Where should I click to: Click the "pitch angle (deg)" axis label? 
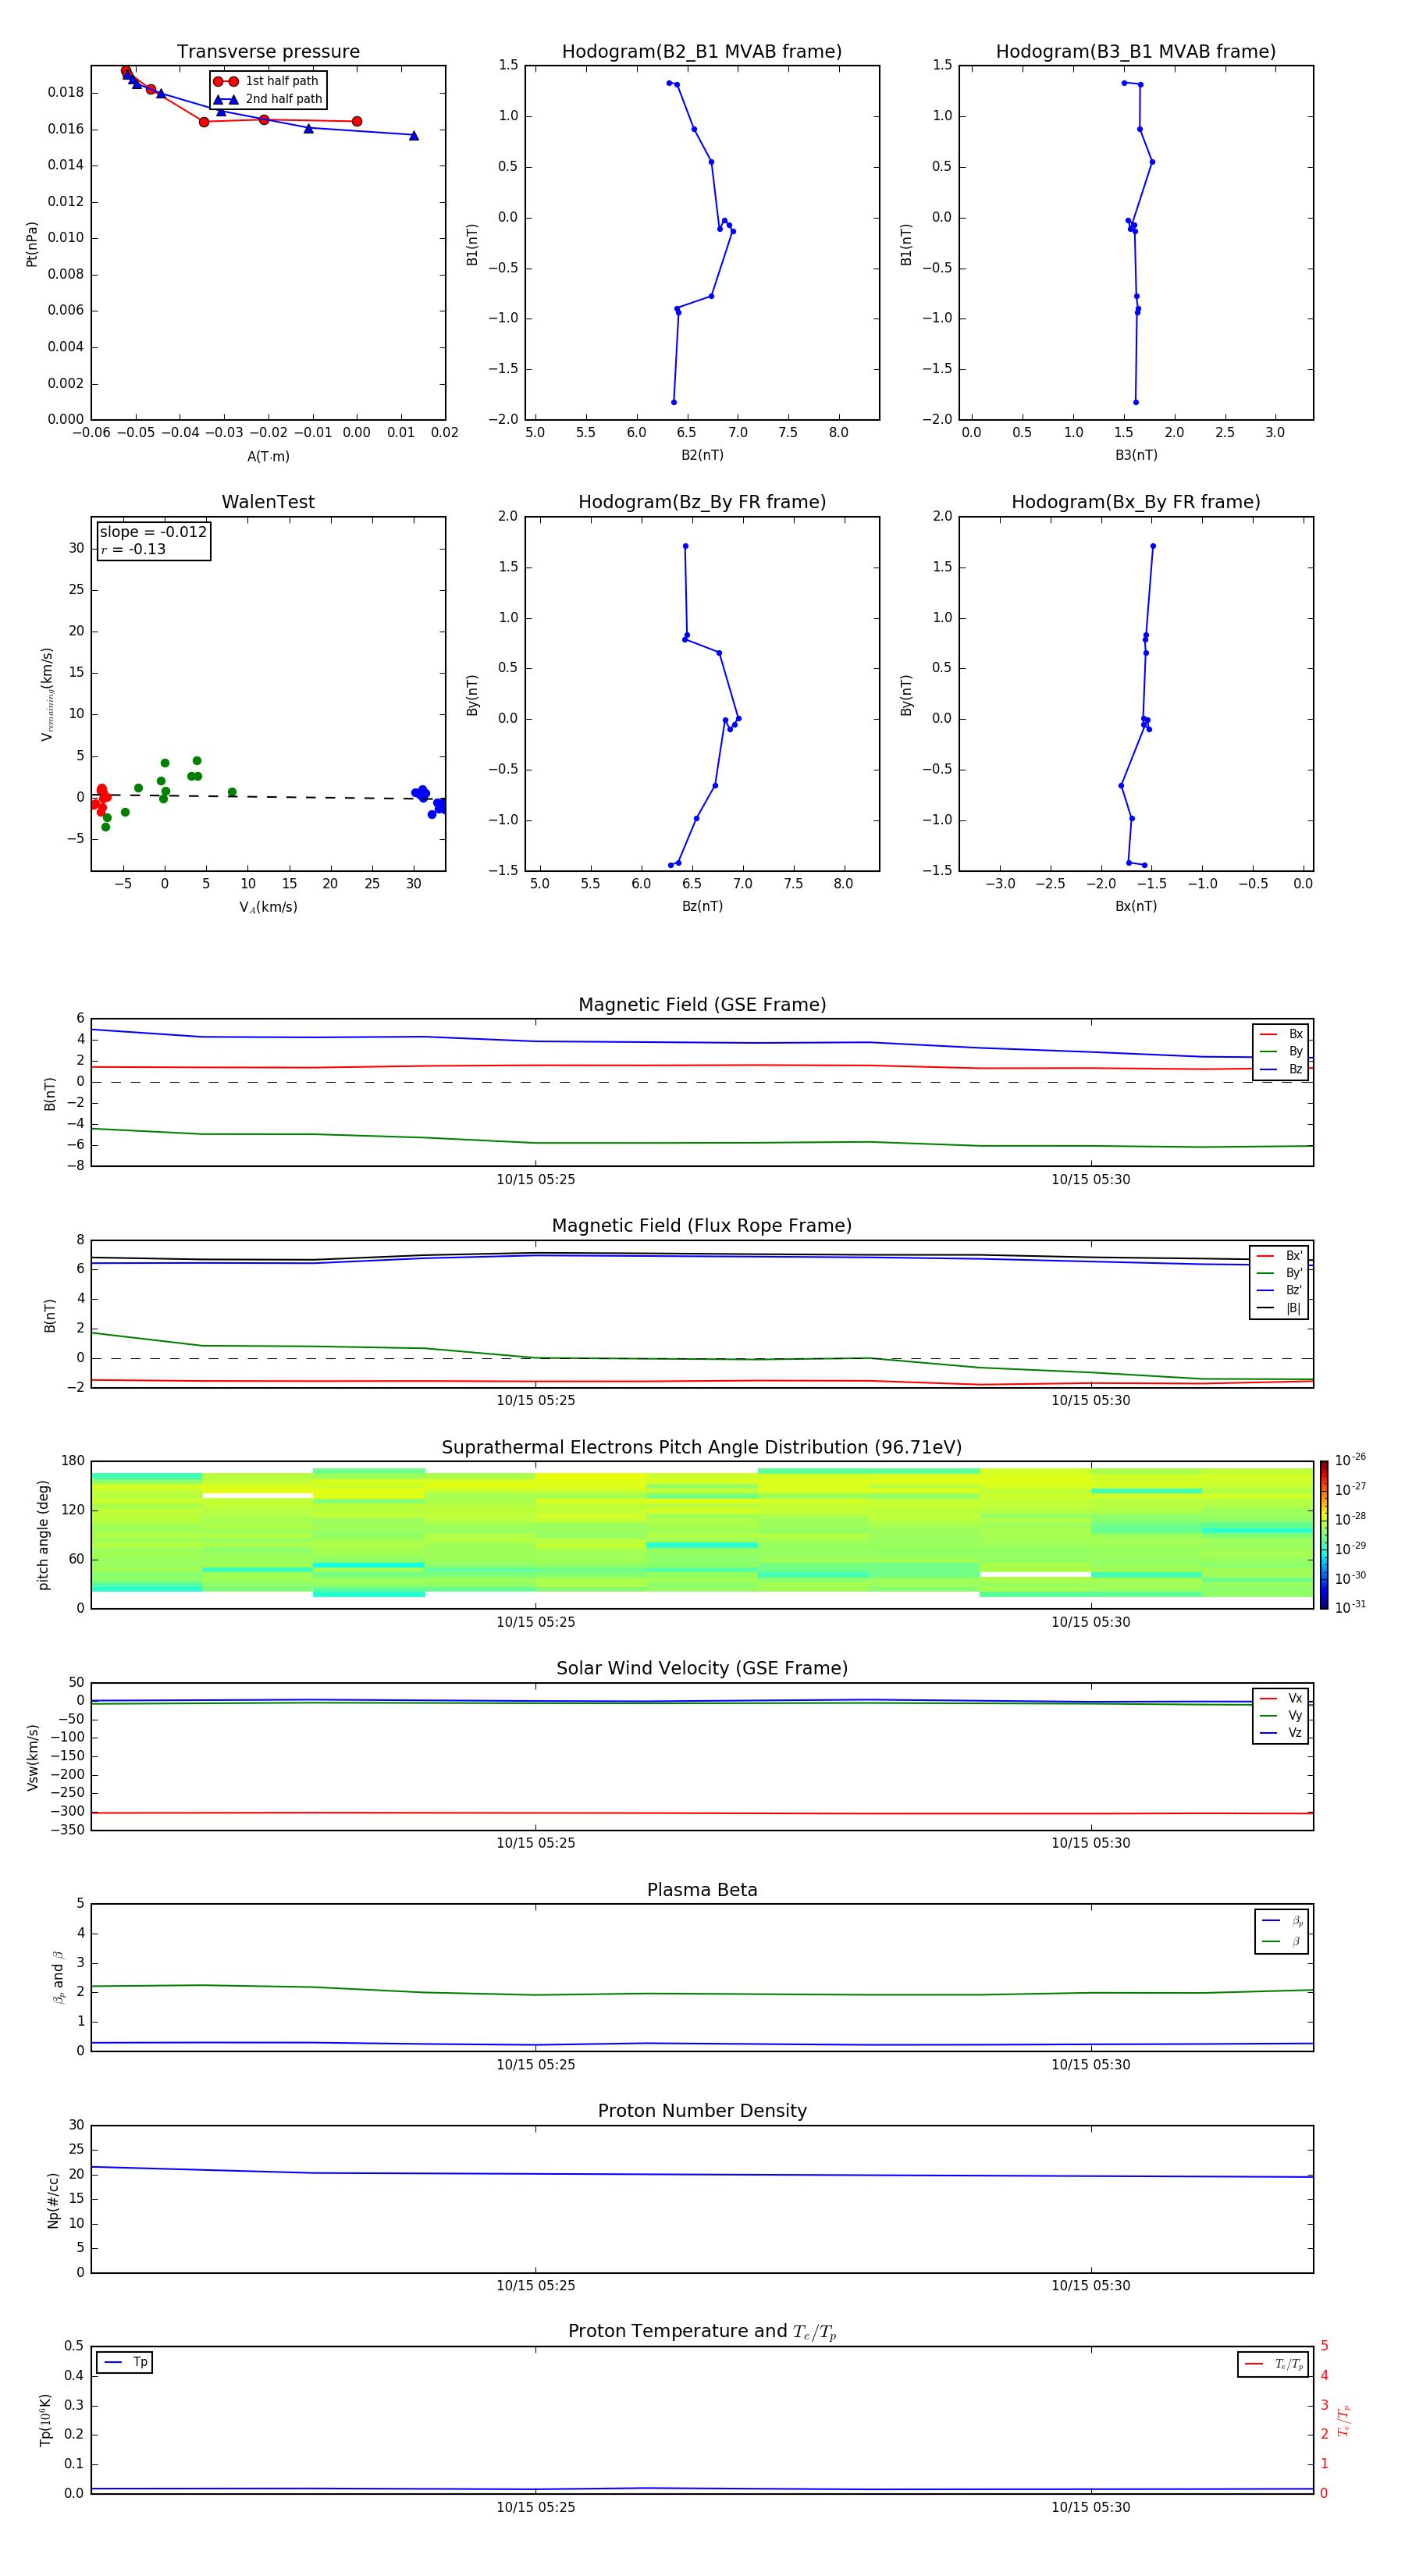coord(43,1535)
